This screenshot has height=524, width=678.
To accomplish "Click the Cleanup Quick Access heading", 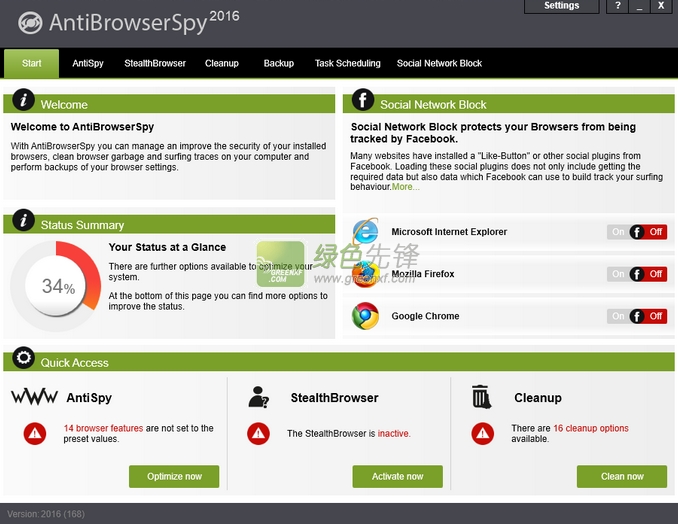I will click(x=538, y=398).
